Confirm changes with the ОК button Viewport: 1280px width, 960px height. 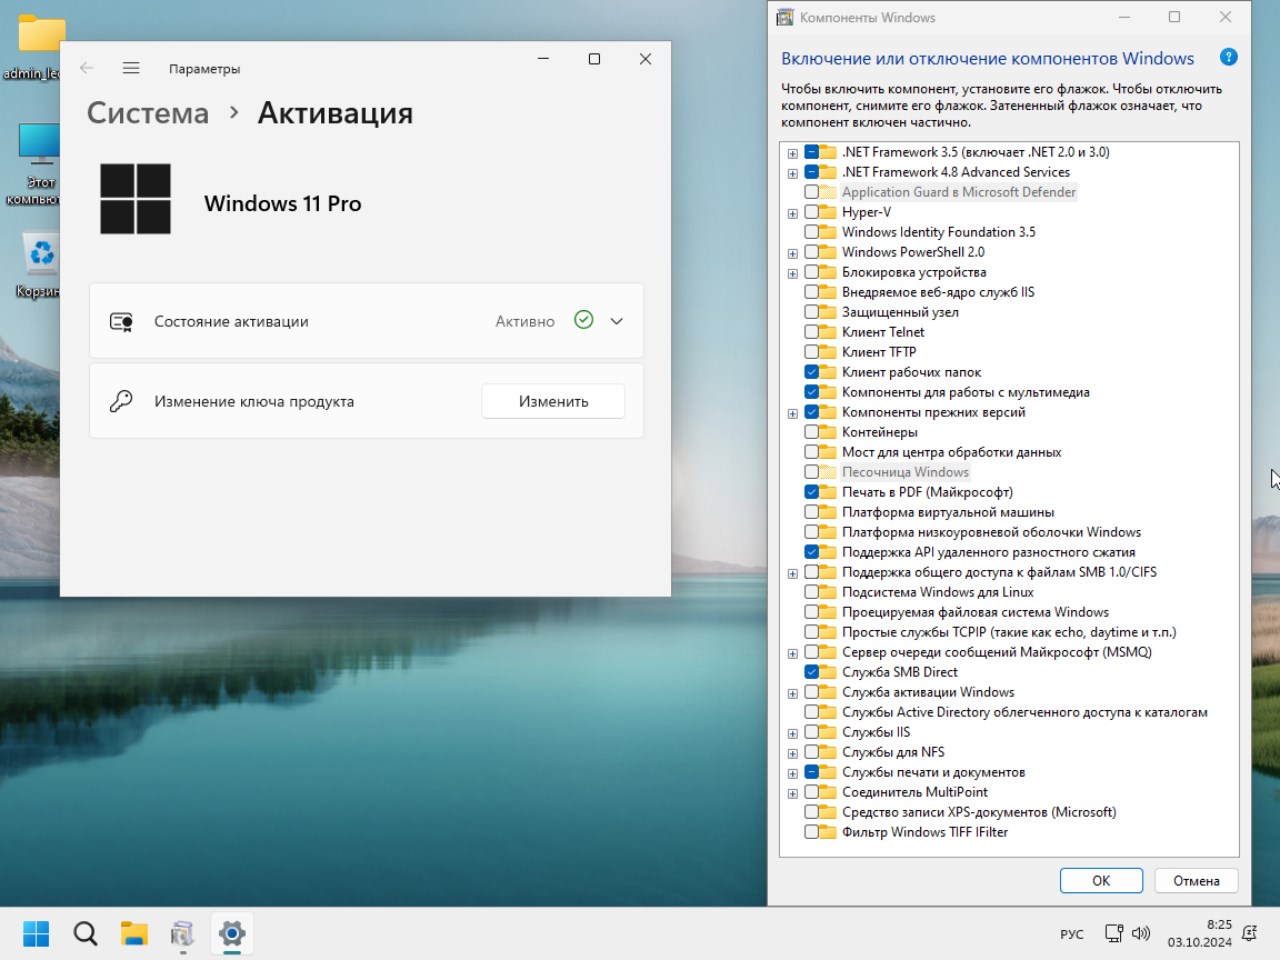coord(1100,880)
